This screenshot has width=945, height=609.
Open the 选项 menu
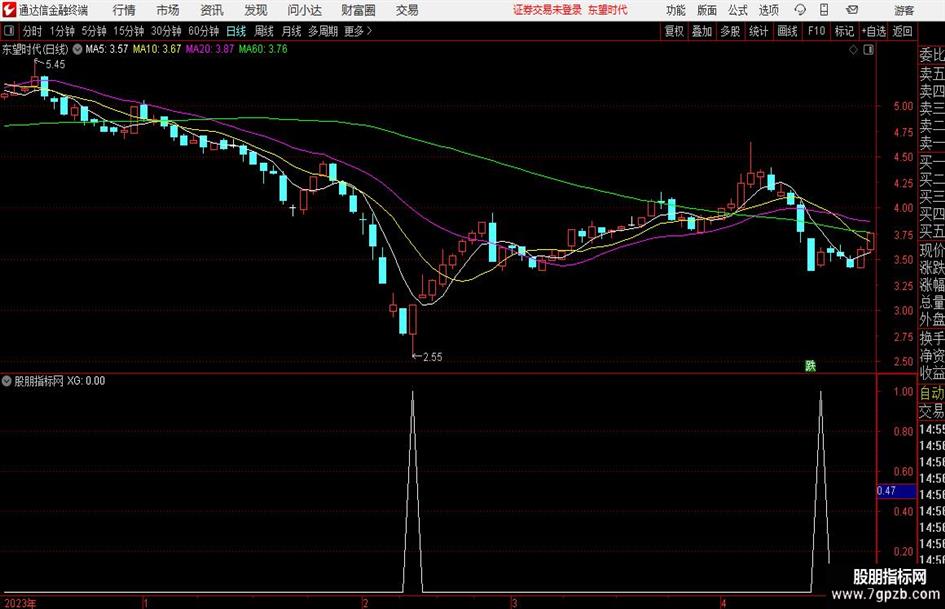(x=768, y=10)
